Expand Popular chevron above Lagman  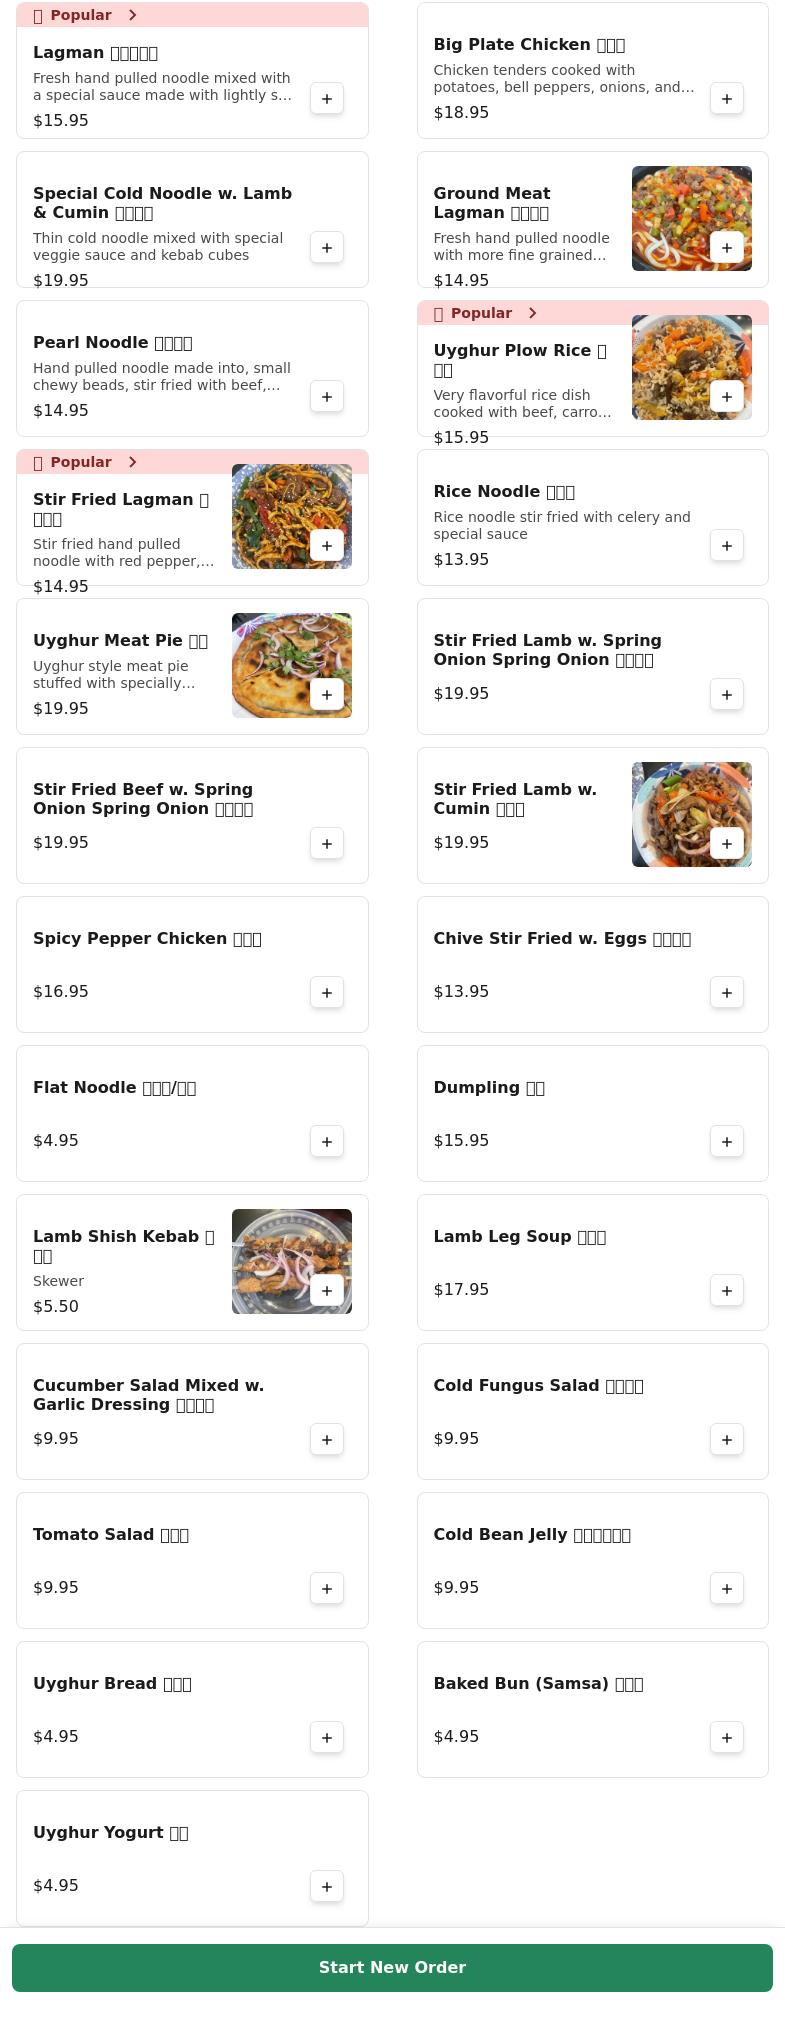click(132, 15)
